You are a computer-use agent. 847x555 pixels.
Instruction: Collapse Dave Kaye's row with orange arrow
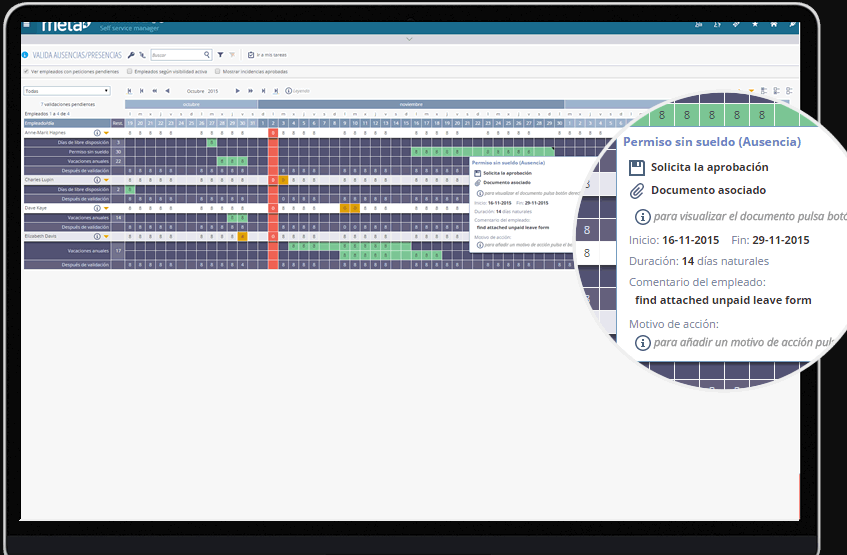tap(106, 208)
